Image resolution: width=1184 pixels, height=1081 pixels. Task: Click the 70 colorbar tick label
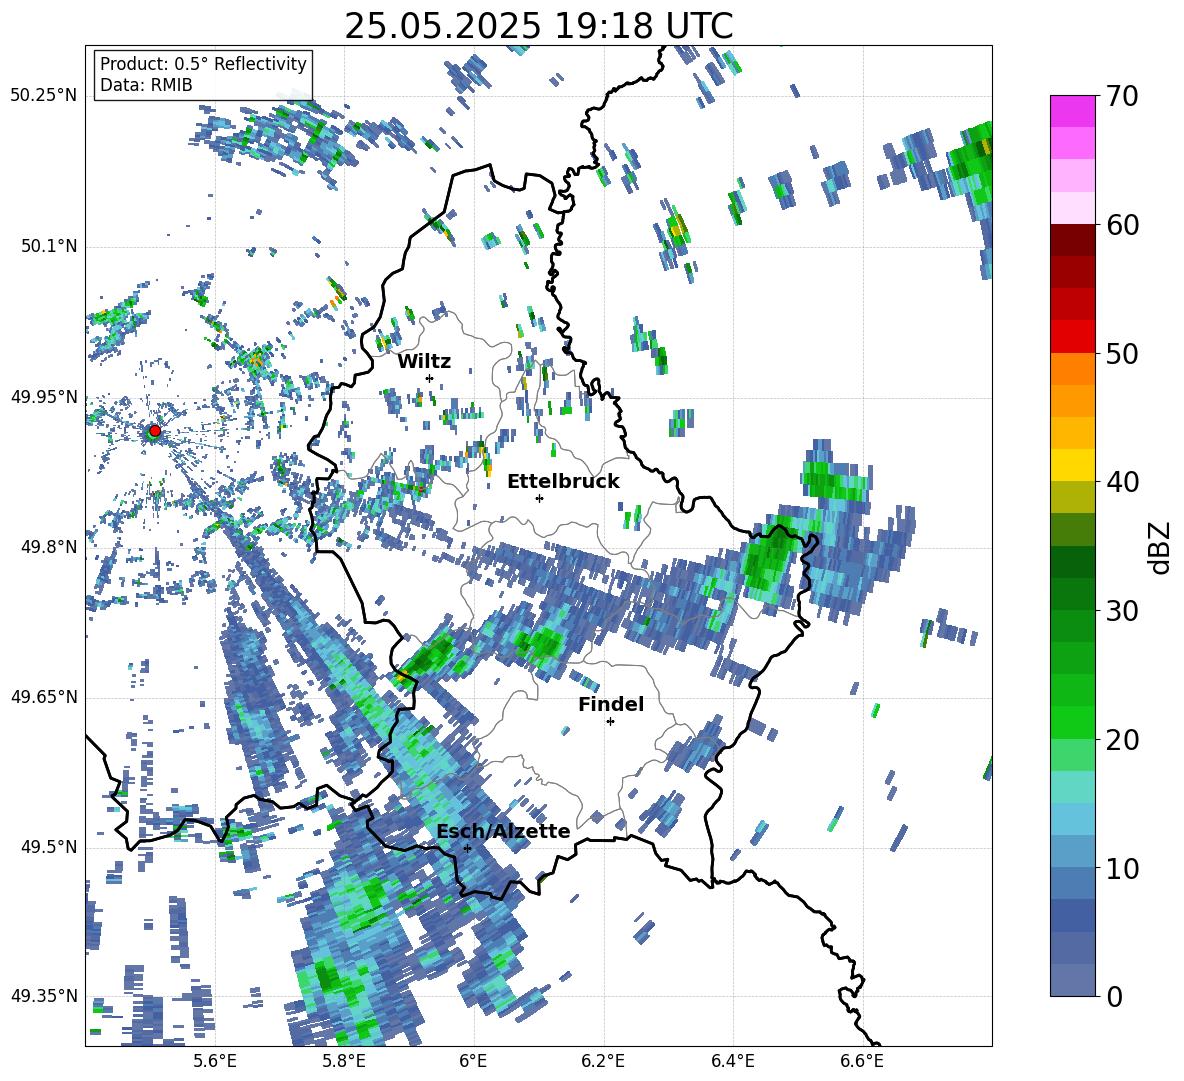(x=1121, y=96)
